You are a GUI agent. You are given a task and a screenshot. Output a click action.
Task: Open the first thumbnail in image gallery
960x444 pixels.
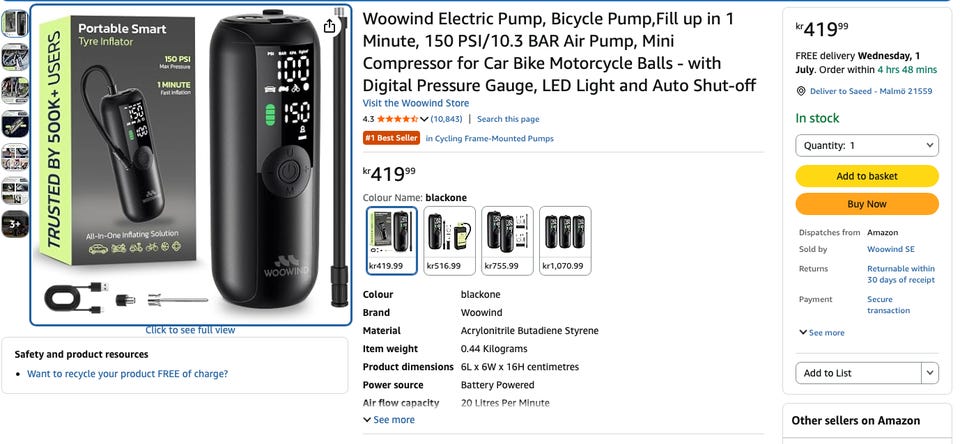tap(15, 23)
